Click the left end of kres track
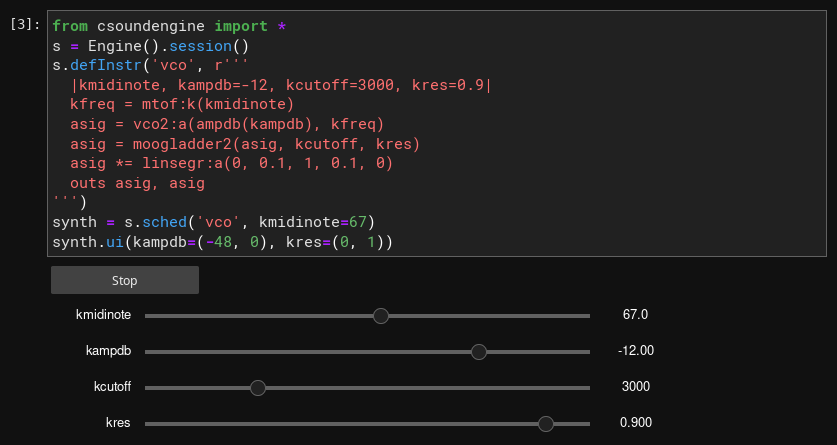Viewport: 837px width, 445px height. point(148,424)
